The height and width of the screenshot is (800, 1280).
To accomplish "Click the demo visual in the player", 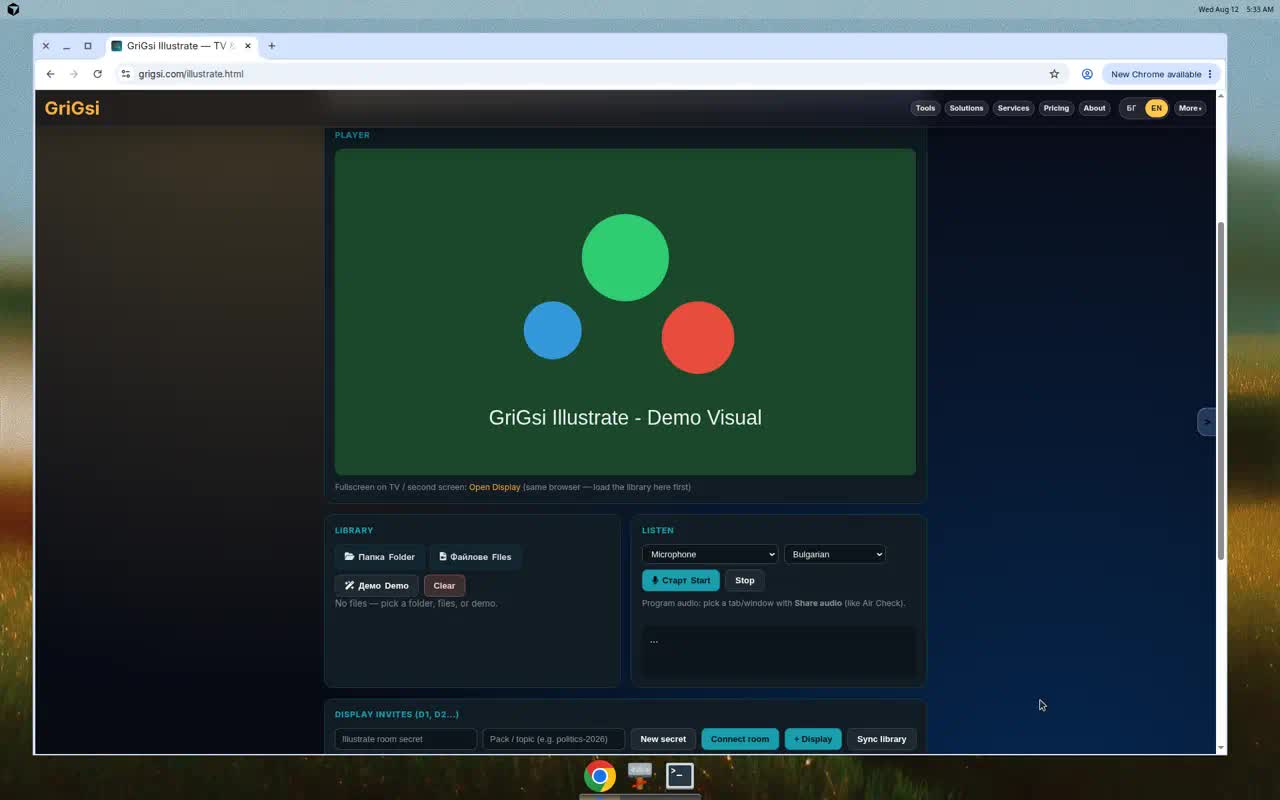I will [x=625, y=312].
